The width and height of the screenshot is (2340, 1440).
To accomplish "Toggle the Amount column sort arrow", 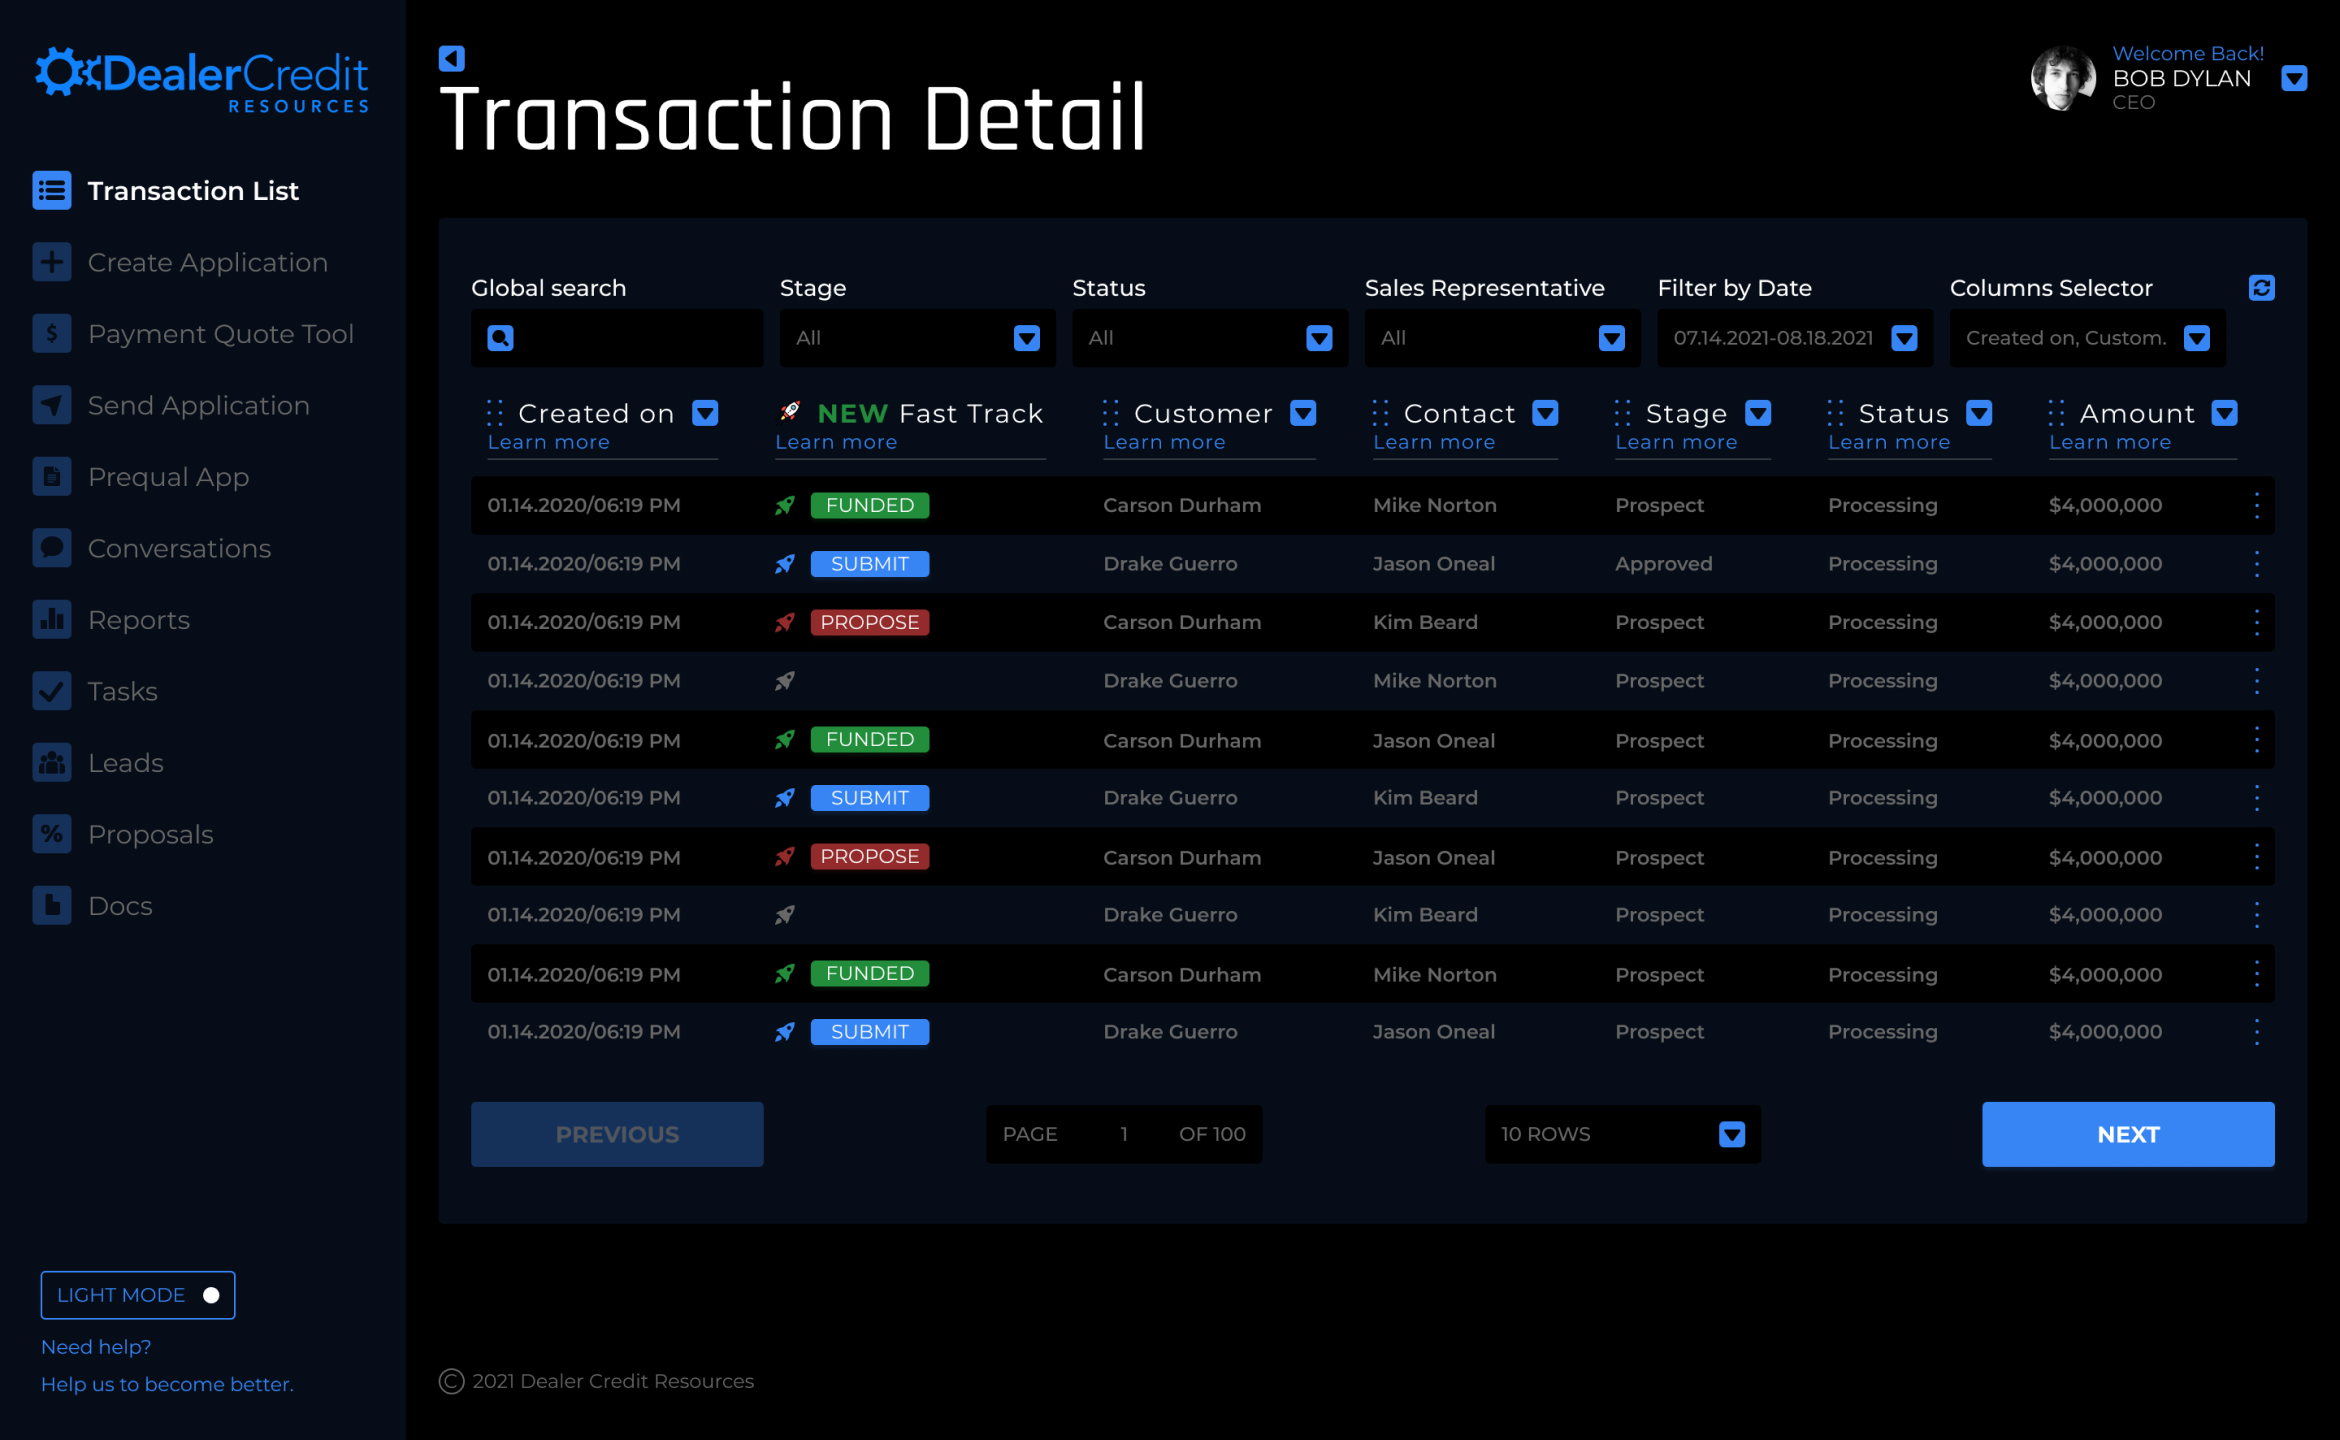I will [x=2224, y=413].
